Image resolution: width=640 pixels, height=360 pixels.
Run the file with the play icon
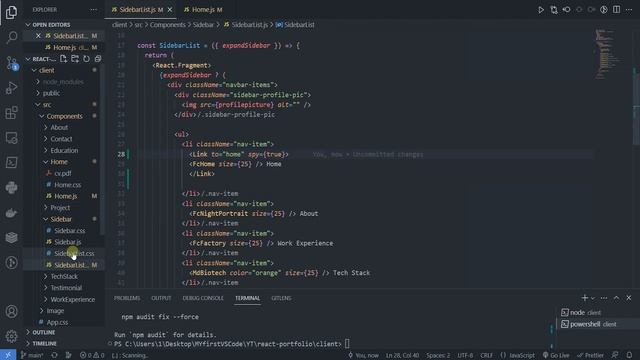[541, 9]
